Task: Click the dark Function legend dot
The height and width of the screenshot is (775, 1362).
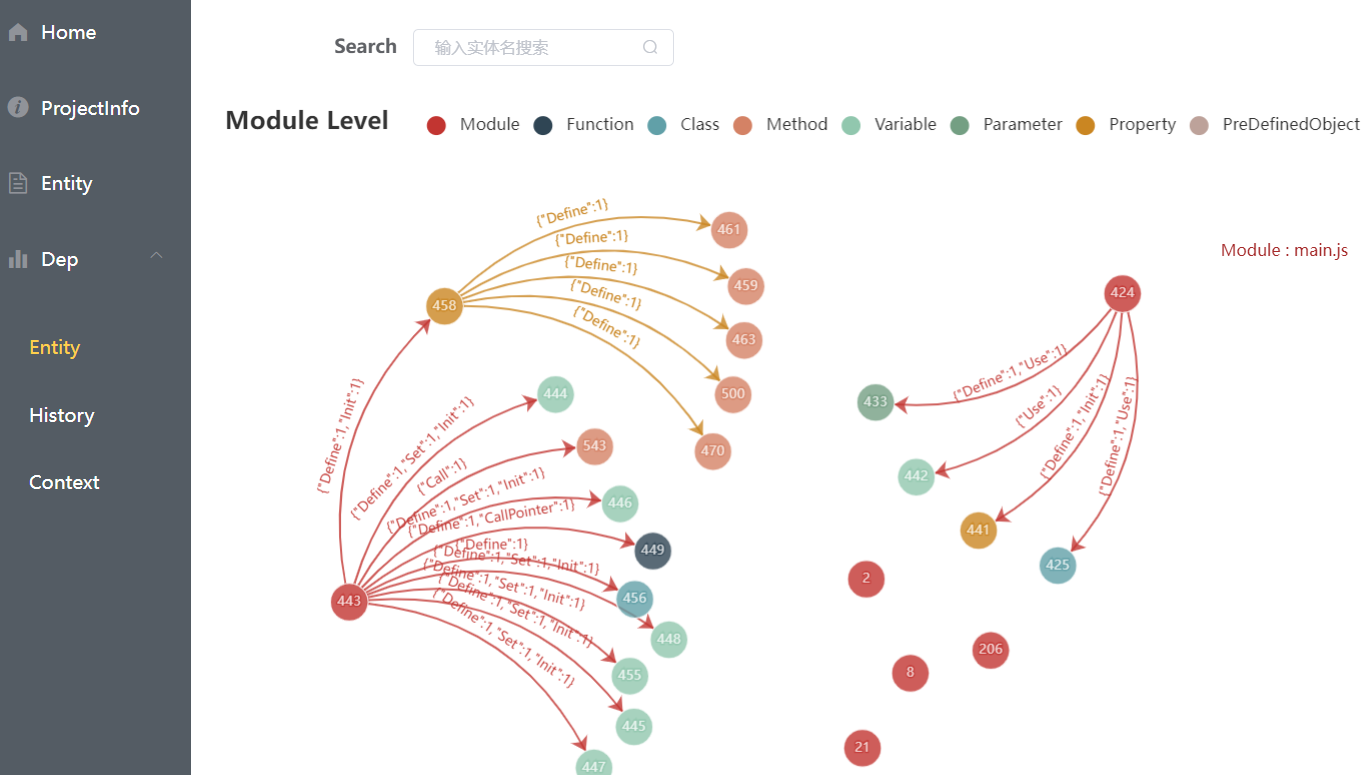Action: [541, 125]
